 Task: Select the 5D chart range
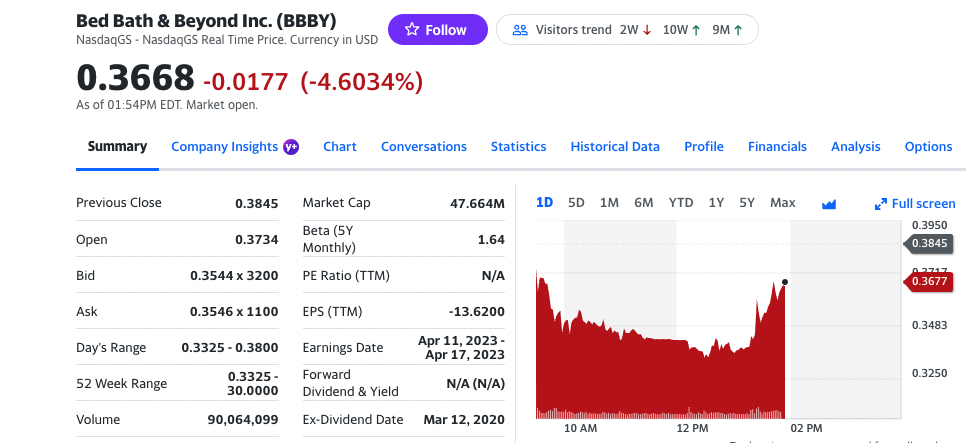pyautogui.click(x=576, y=203)
